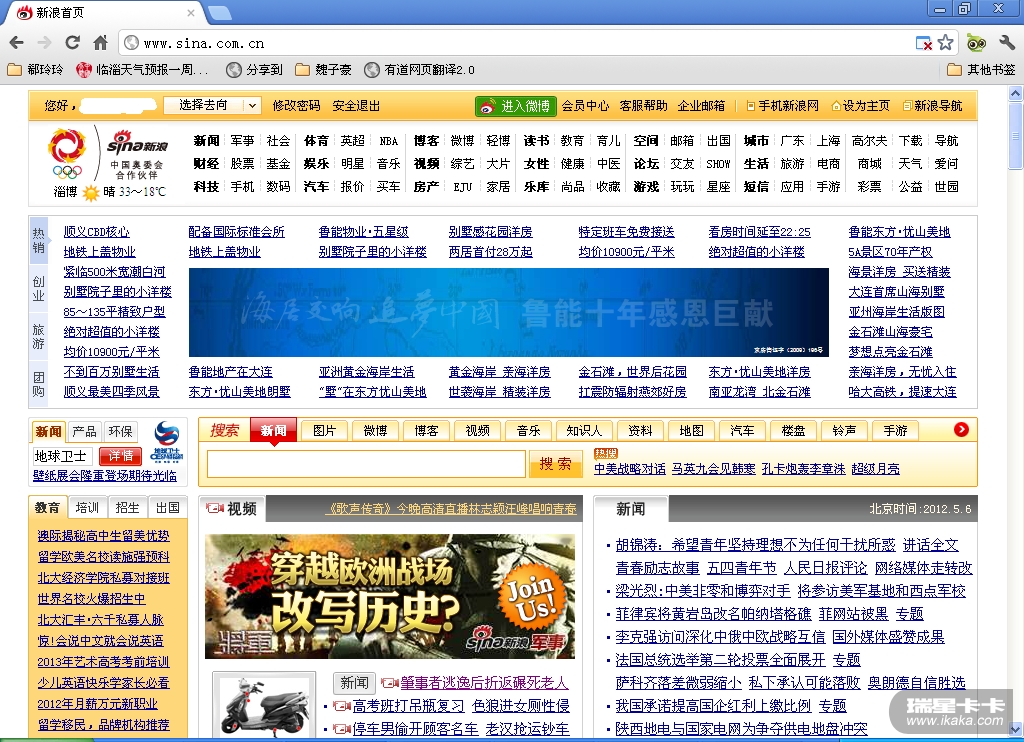Reload the page with refresh icon
Screen dimensions: 1024x742
coord(72,43)
